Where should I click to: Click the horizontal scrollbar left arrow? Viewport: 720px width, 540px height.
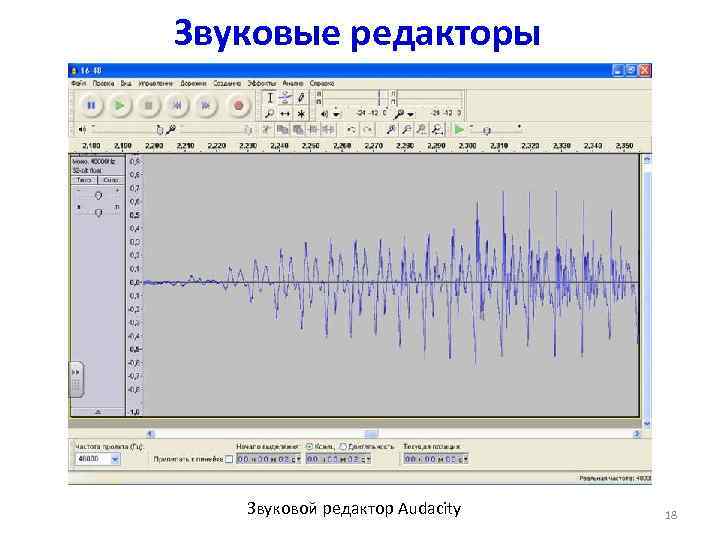point(151,434)
